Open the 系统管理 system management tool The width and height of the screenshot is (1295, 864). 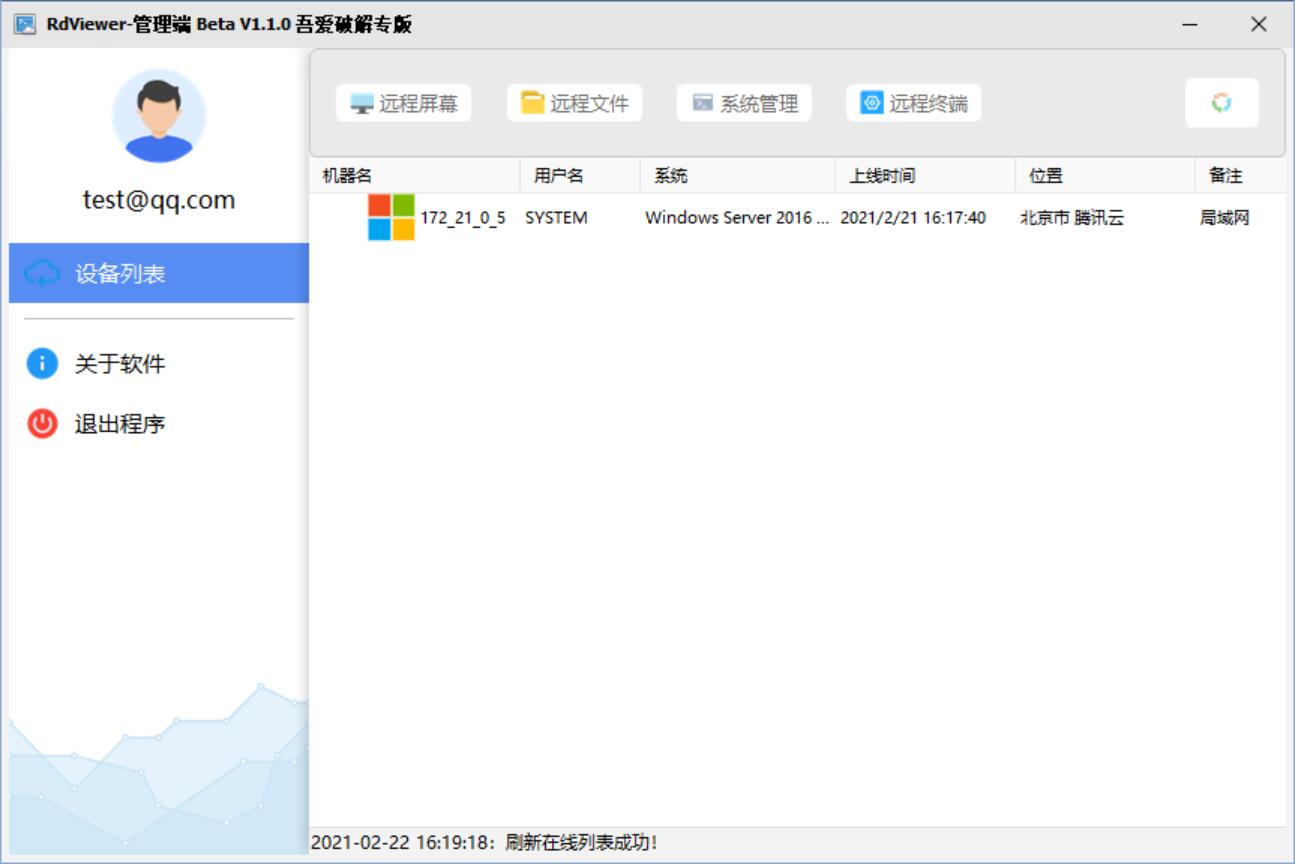(744, 103)
